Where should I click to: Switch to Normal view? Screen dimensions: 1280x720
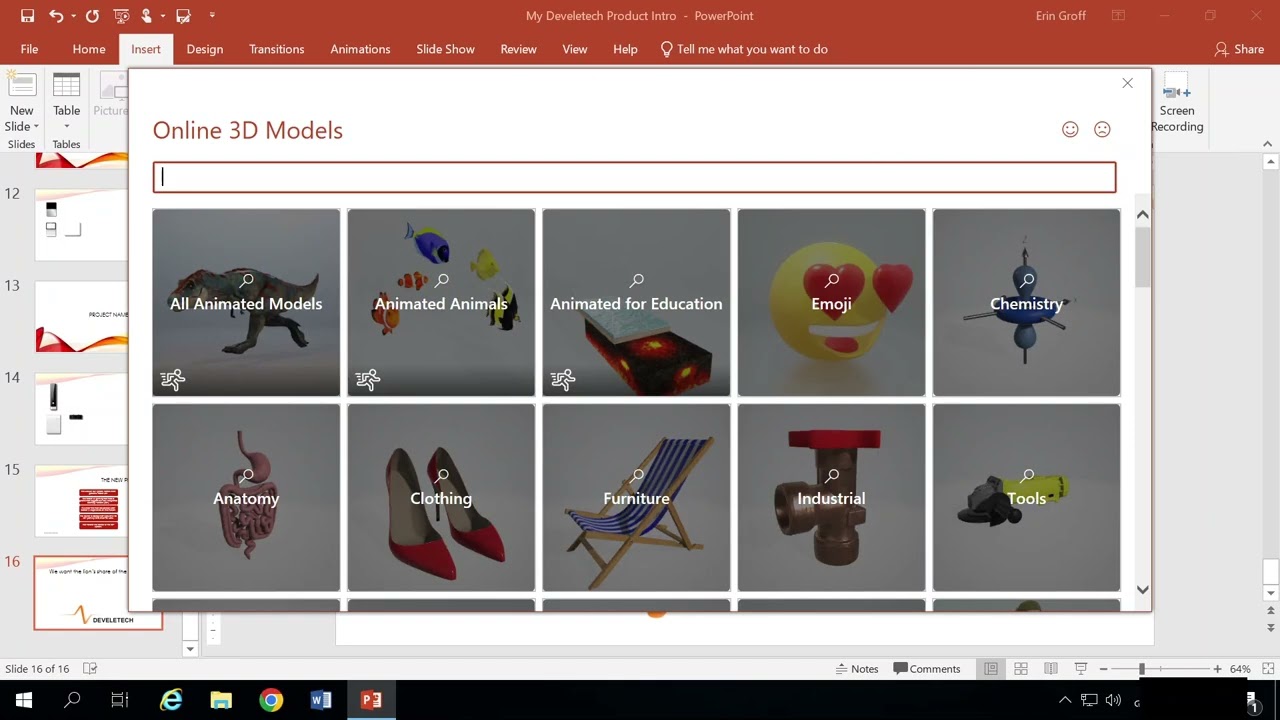click(991, 669)
